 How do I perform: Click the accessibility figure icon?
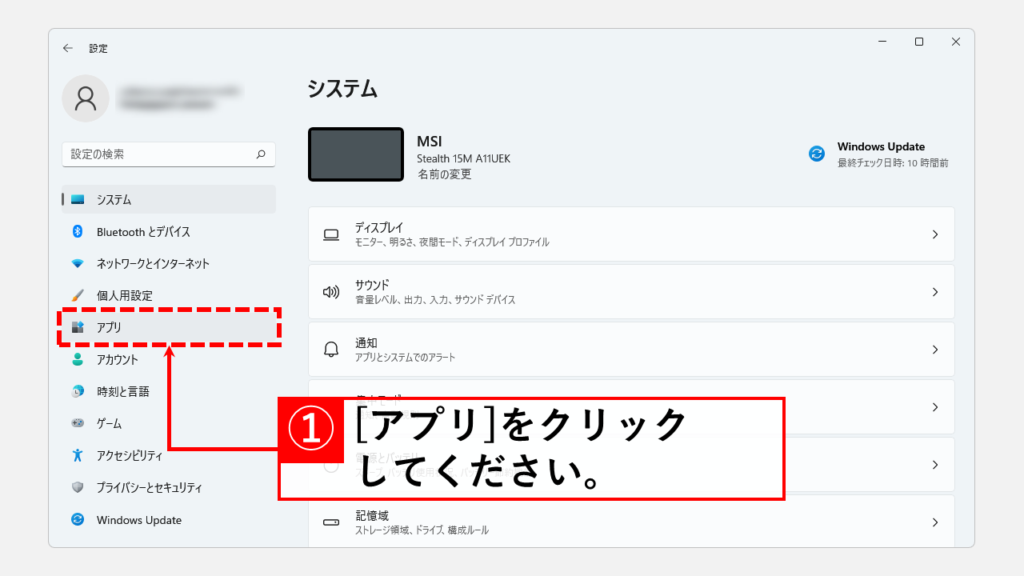pos(78,455)
